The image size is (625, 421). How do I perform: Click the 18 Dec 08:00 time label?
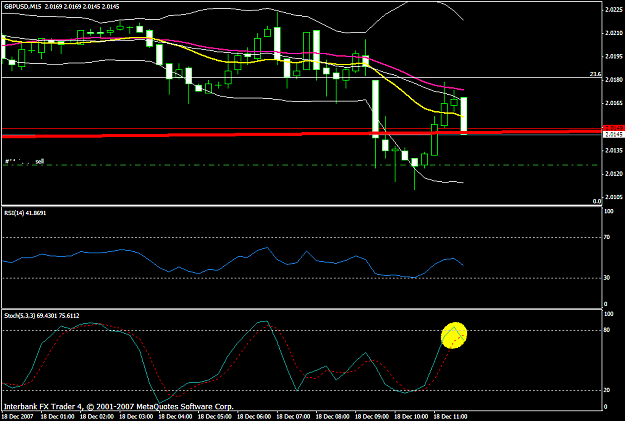332,417
